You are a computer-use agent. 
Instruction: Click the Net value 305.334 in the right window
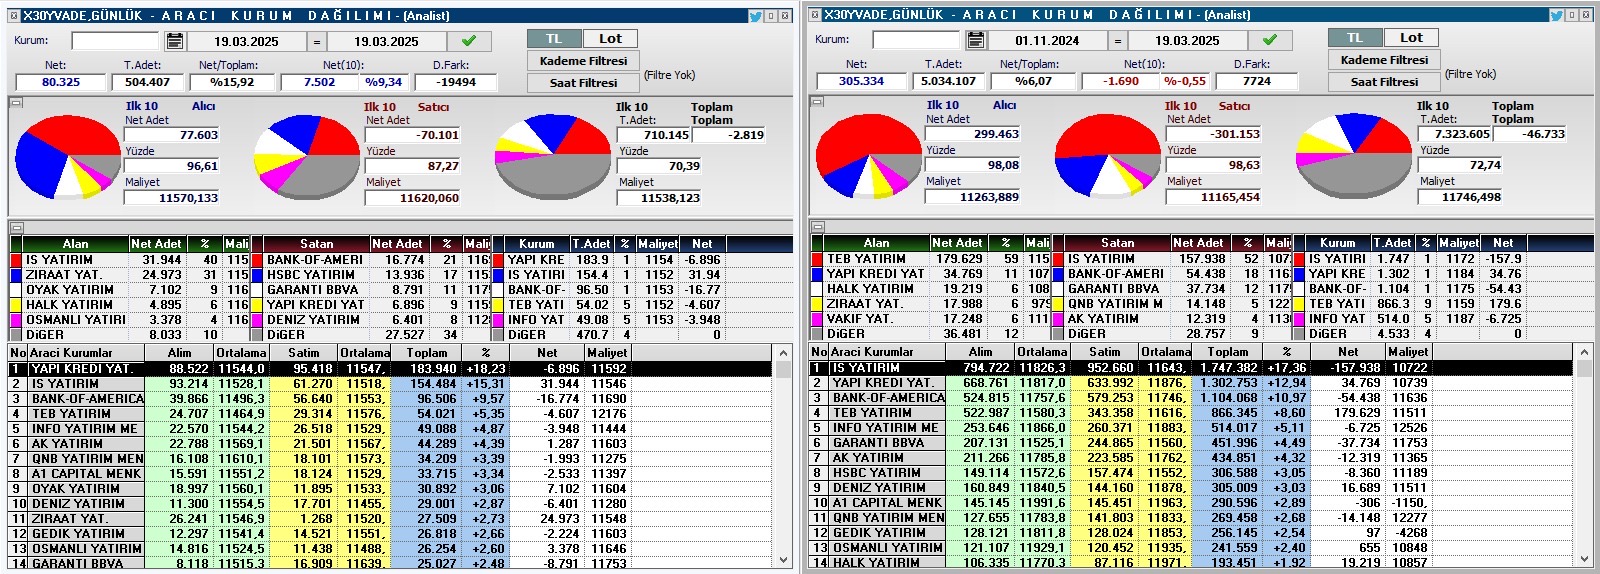861,81
